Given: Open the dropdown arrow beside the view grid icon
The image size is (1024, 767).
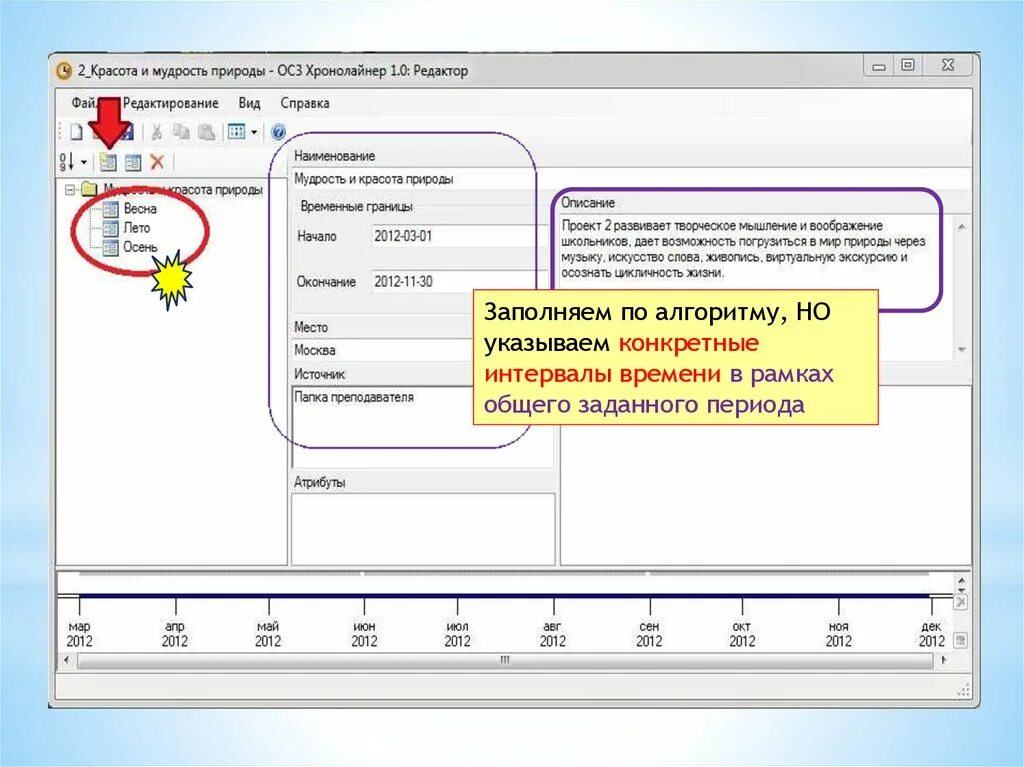Looking at the screenshot, I should click(254, 133).
